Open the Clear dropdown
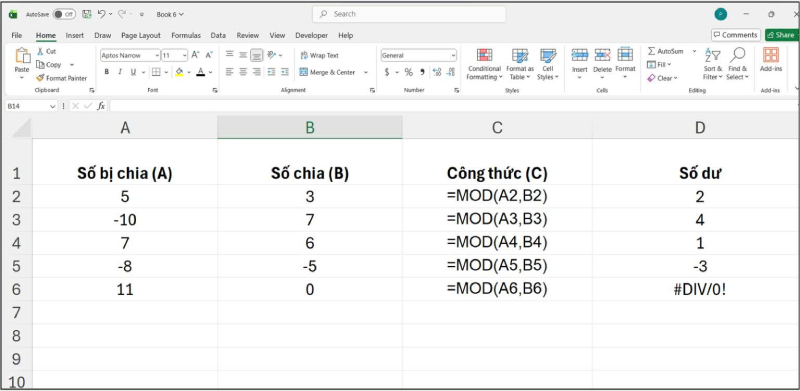Screen dimensions: 800x391 click(662, 78)
